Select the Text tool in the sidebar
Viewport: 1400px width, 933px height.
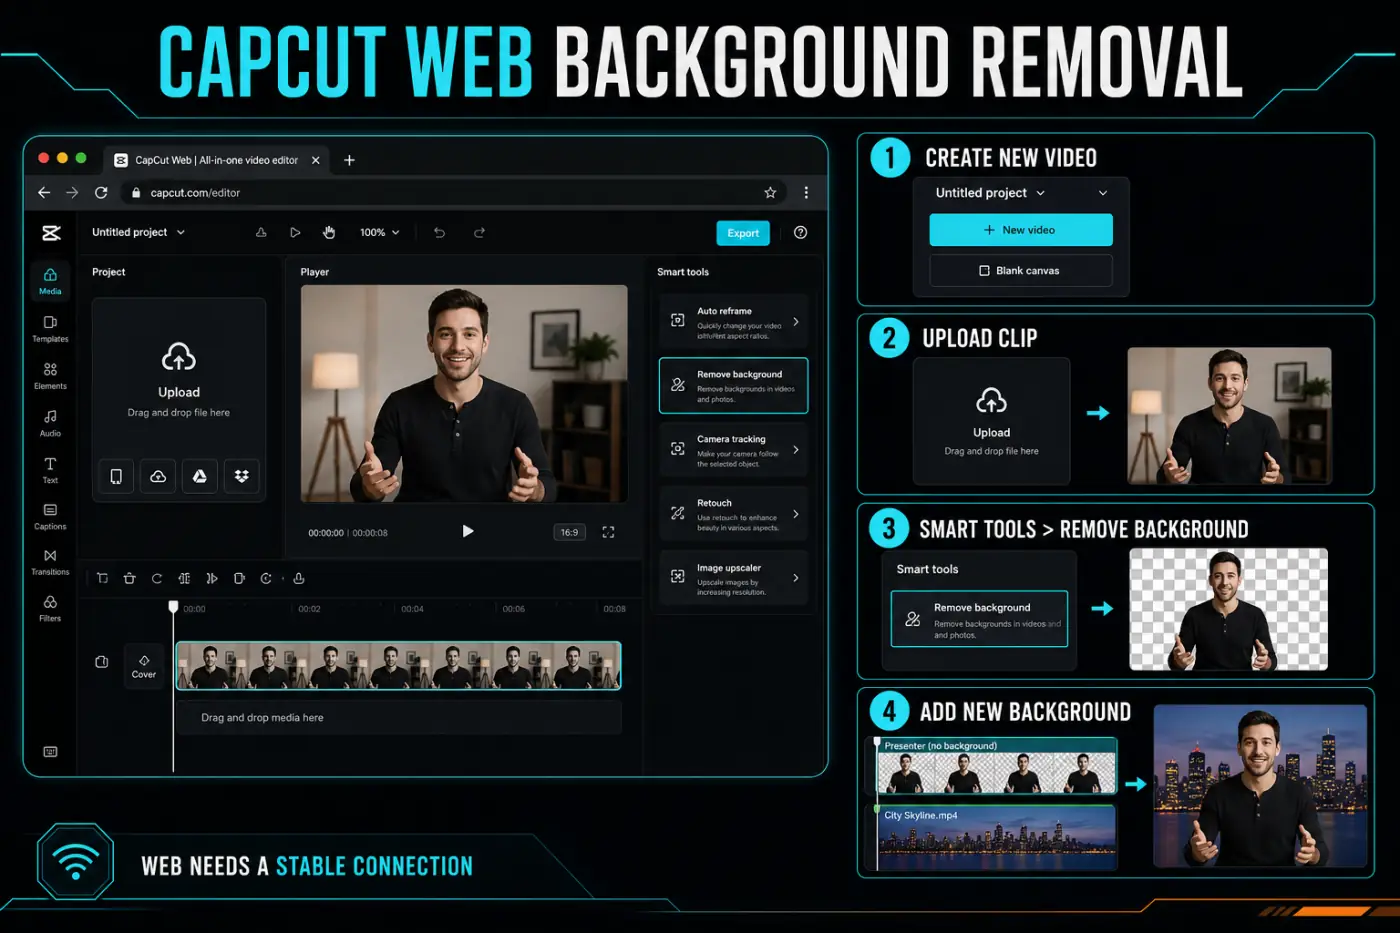click(x=50, y=470)
